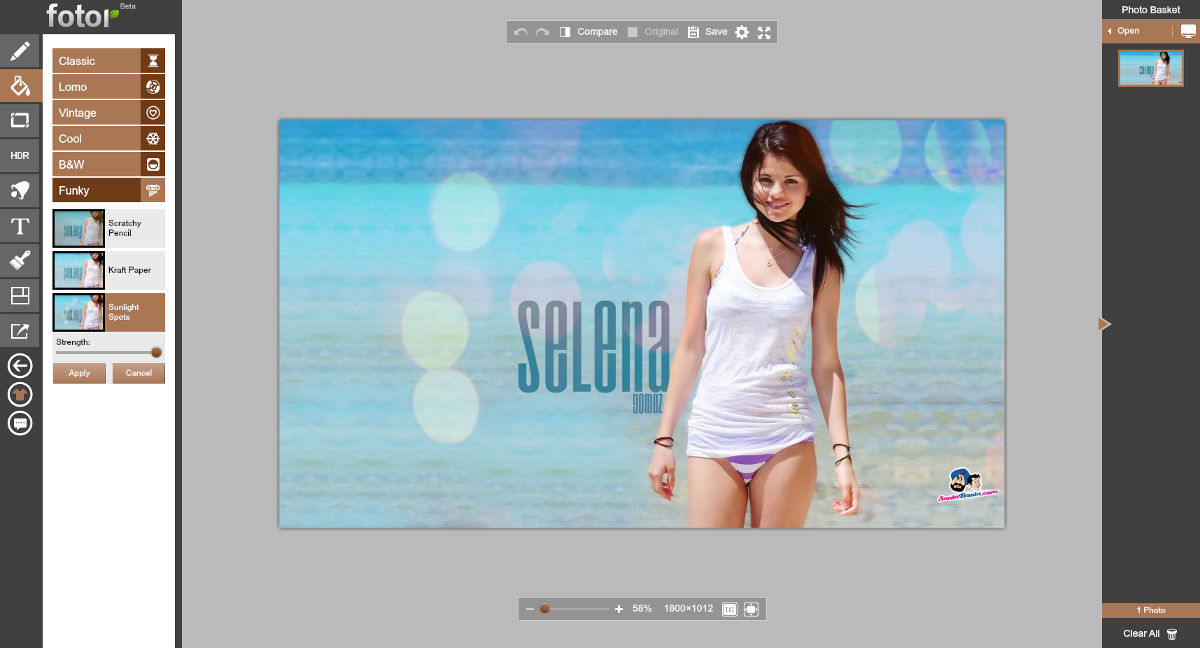Click the fotor logo
This screenshot has height=648, width=1200.
pyautogui.click(x=83, y=16)
